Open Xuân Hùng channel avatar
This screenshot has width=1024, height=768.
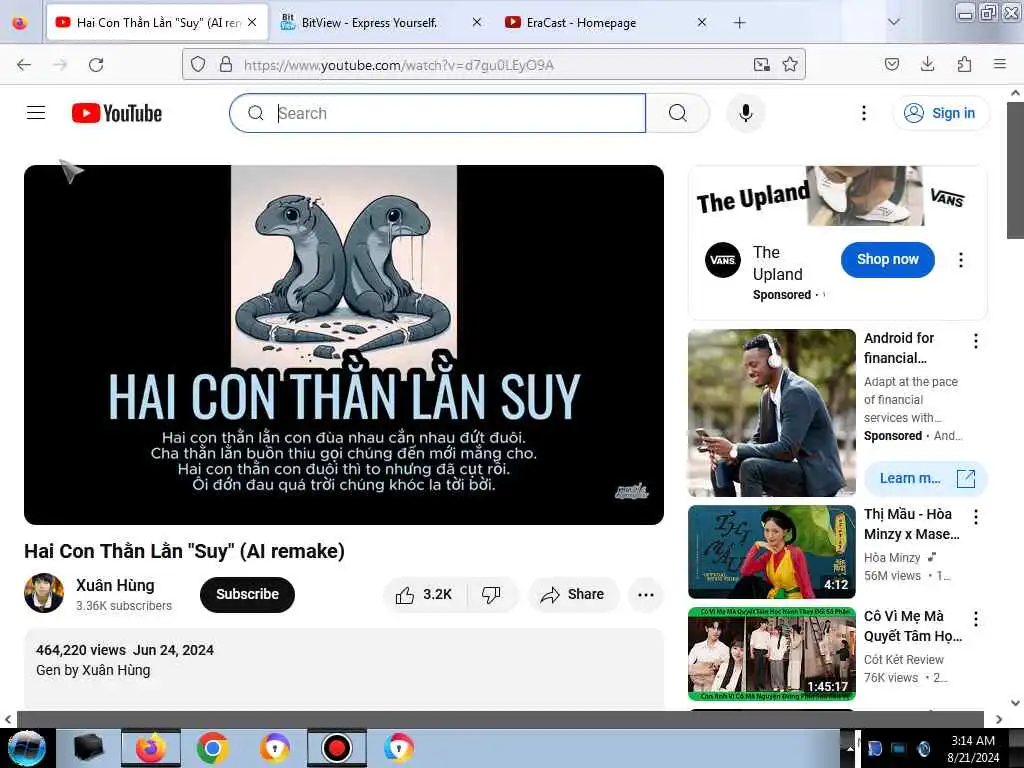click(44, 593)
